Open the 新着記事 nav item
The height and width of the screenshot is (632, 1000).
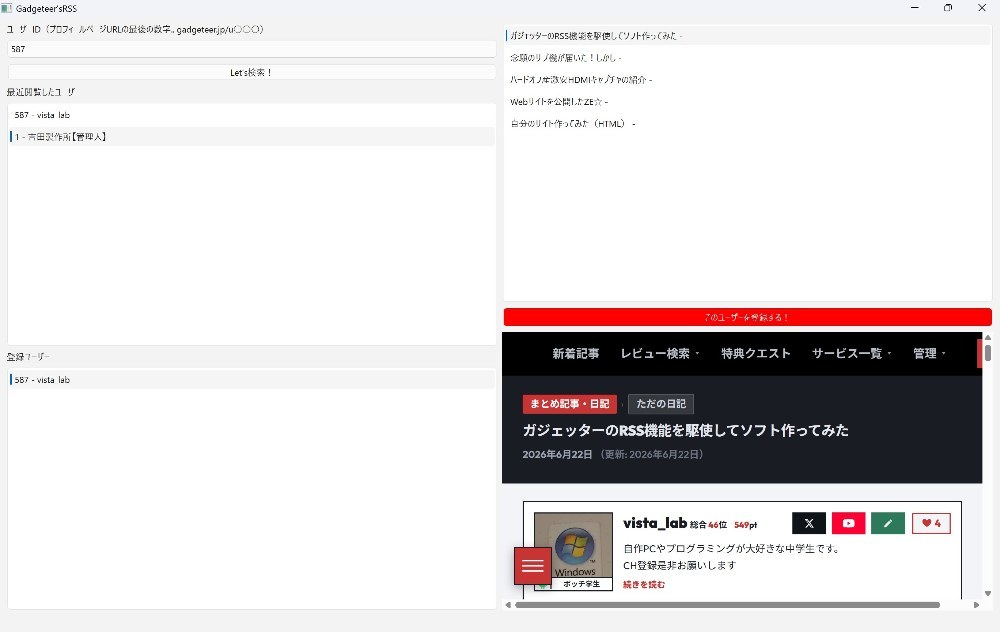click(575, 353)
